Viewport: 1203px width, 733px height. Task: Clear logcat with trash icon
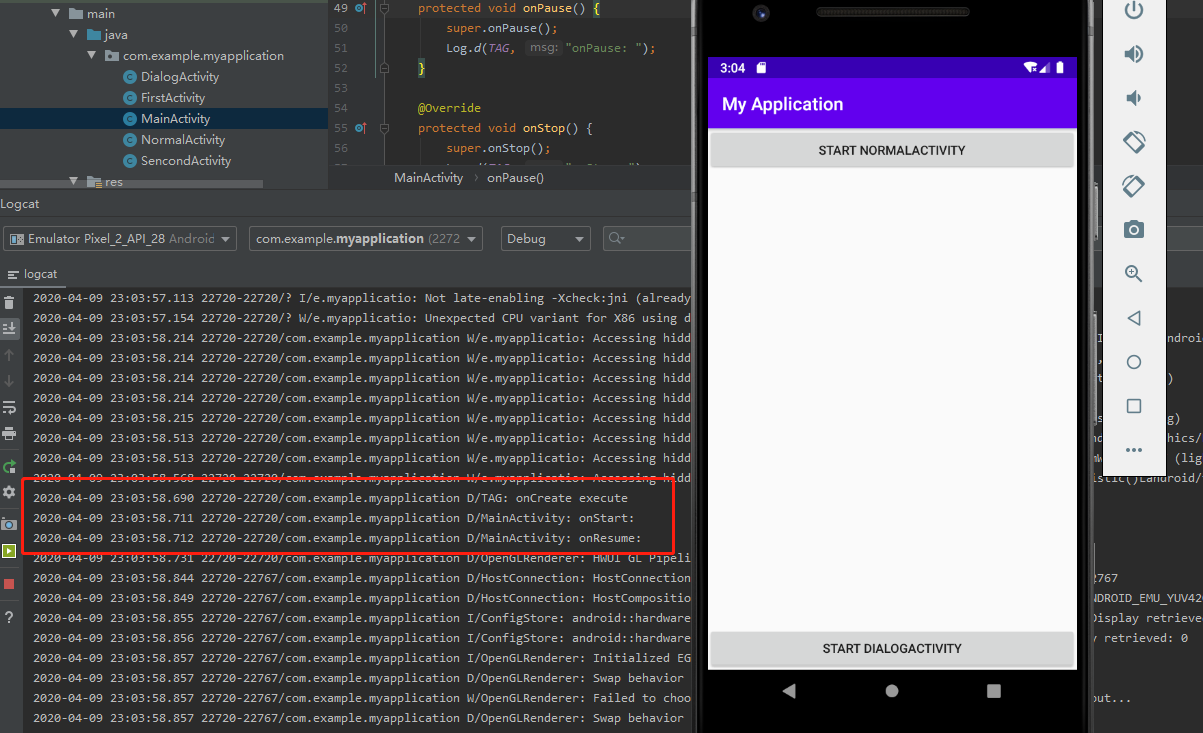point(9,303)
